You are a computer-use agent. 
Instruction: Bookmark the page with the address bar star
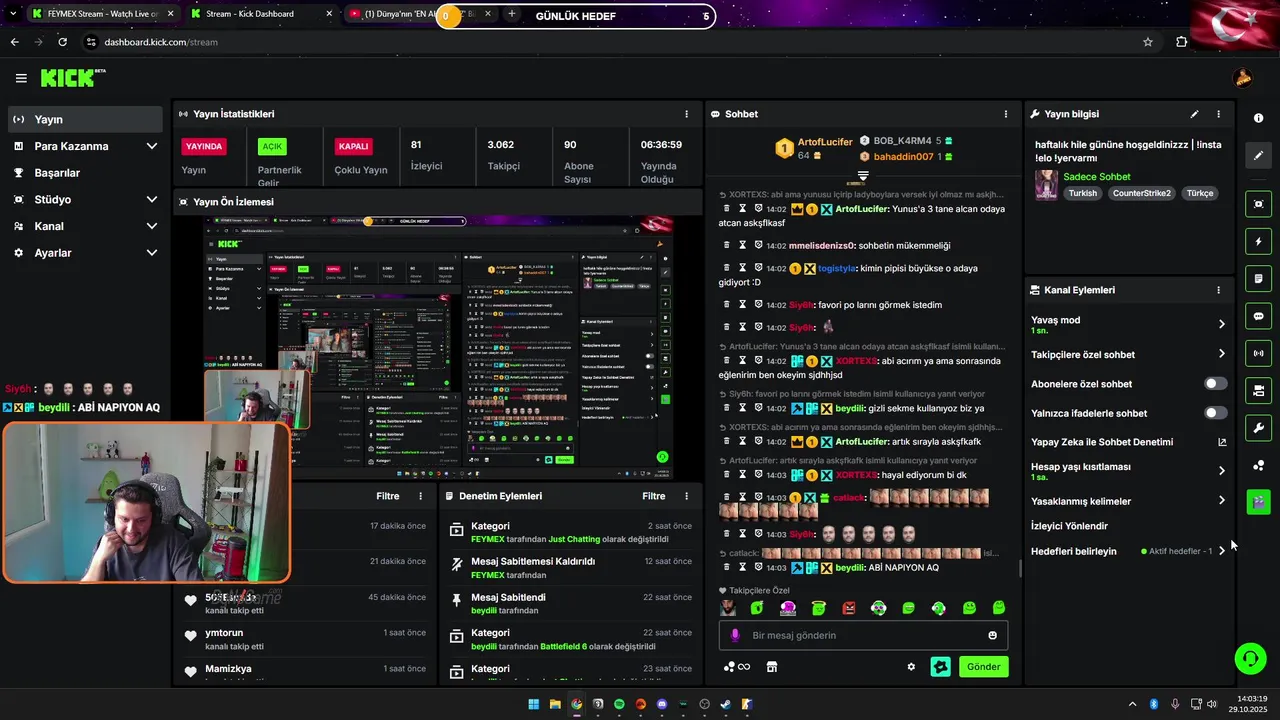(1148, 42)
